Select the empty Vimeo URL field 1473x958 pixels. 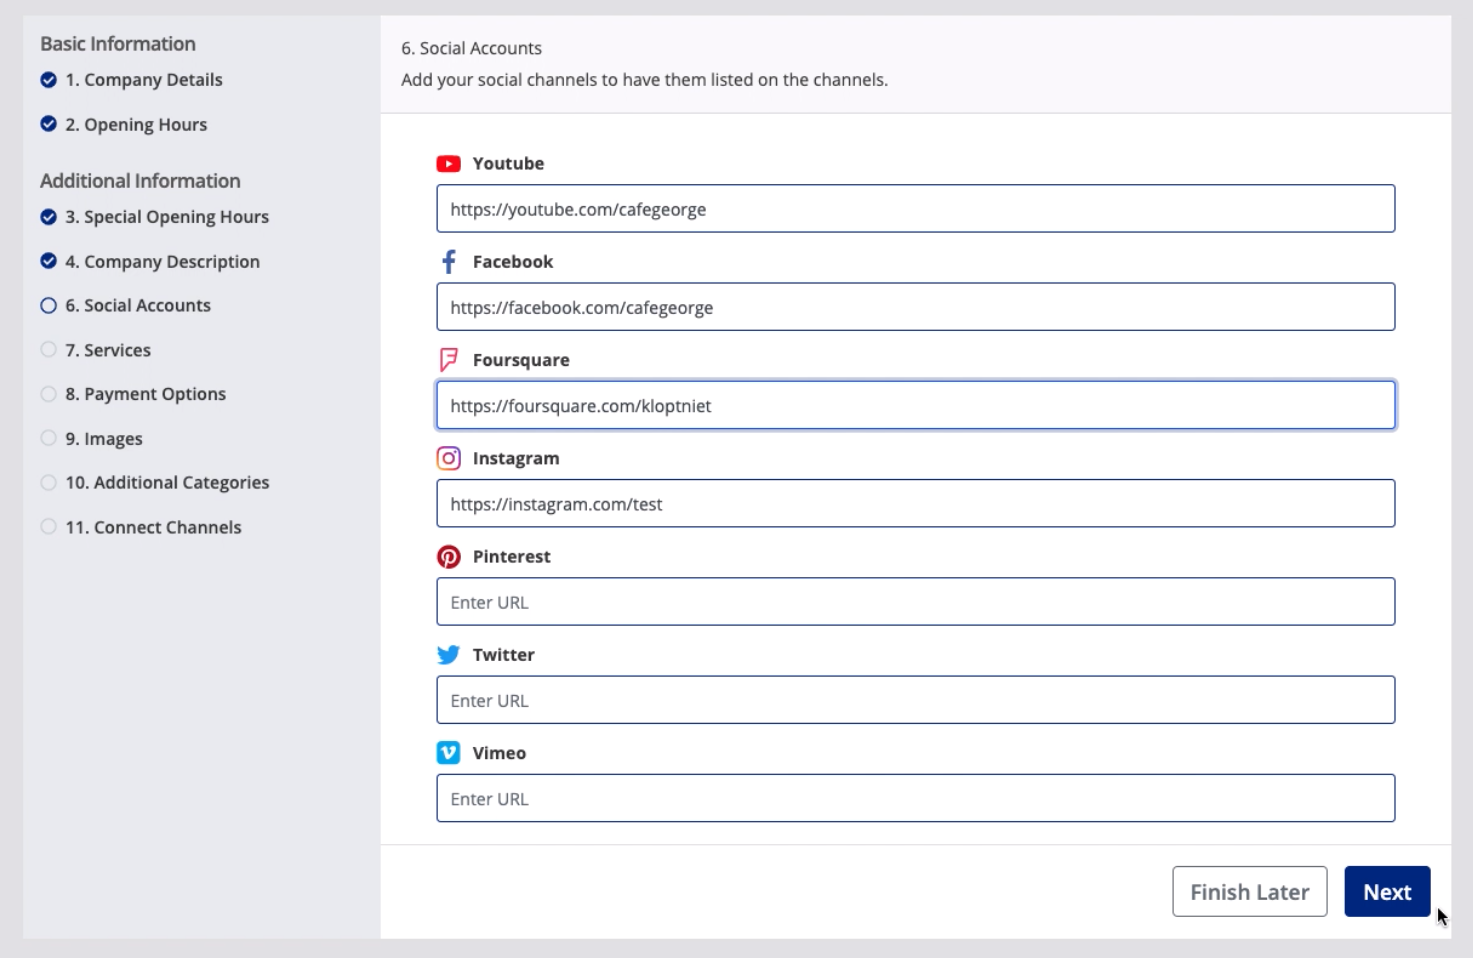click(x=916, y=798)
